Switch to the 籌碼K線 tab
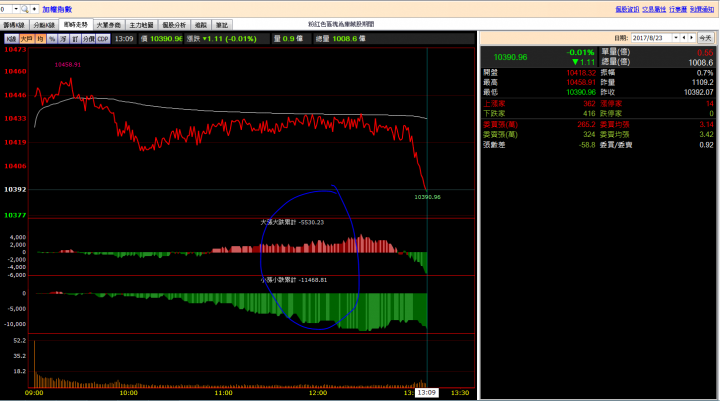The width and height of the screenshot is (720, 401). point(14,25)
